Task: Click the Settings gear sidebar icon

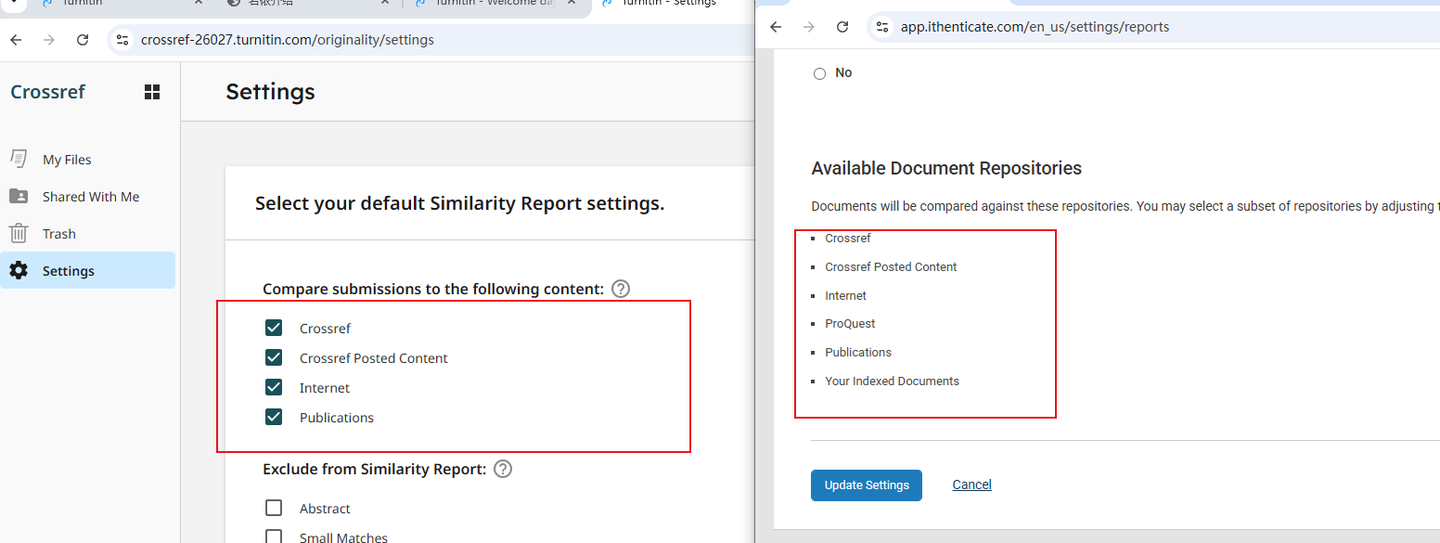Action: click(19, 270)
